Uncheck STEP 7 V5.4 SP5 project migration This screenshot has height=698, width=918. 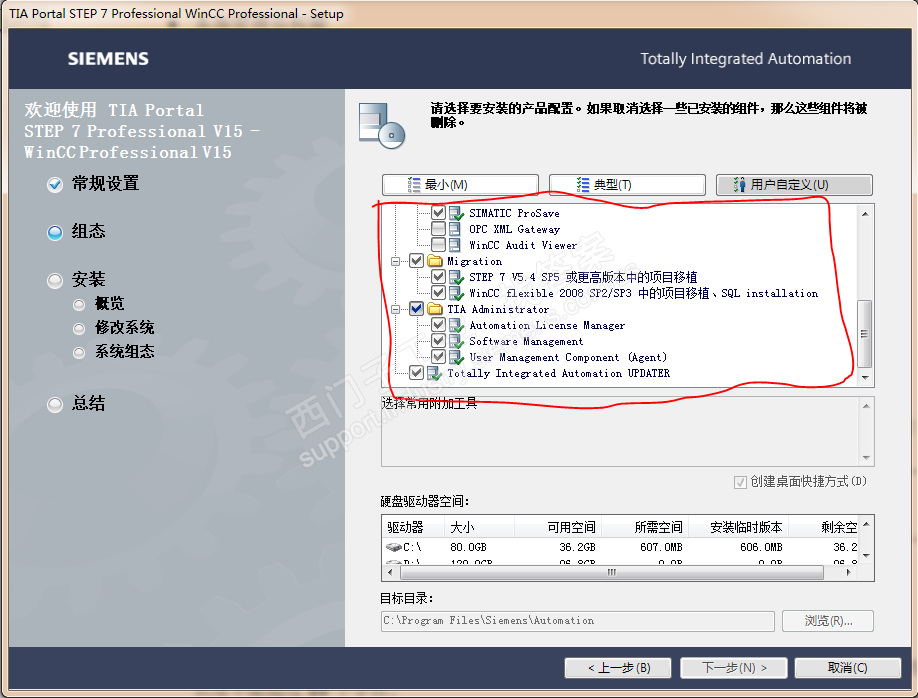439,276
